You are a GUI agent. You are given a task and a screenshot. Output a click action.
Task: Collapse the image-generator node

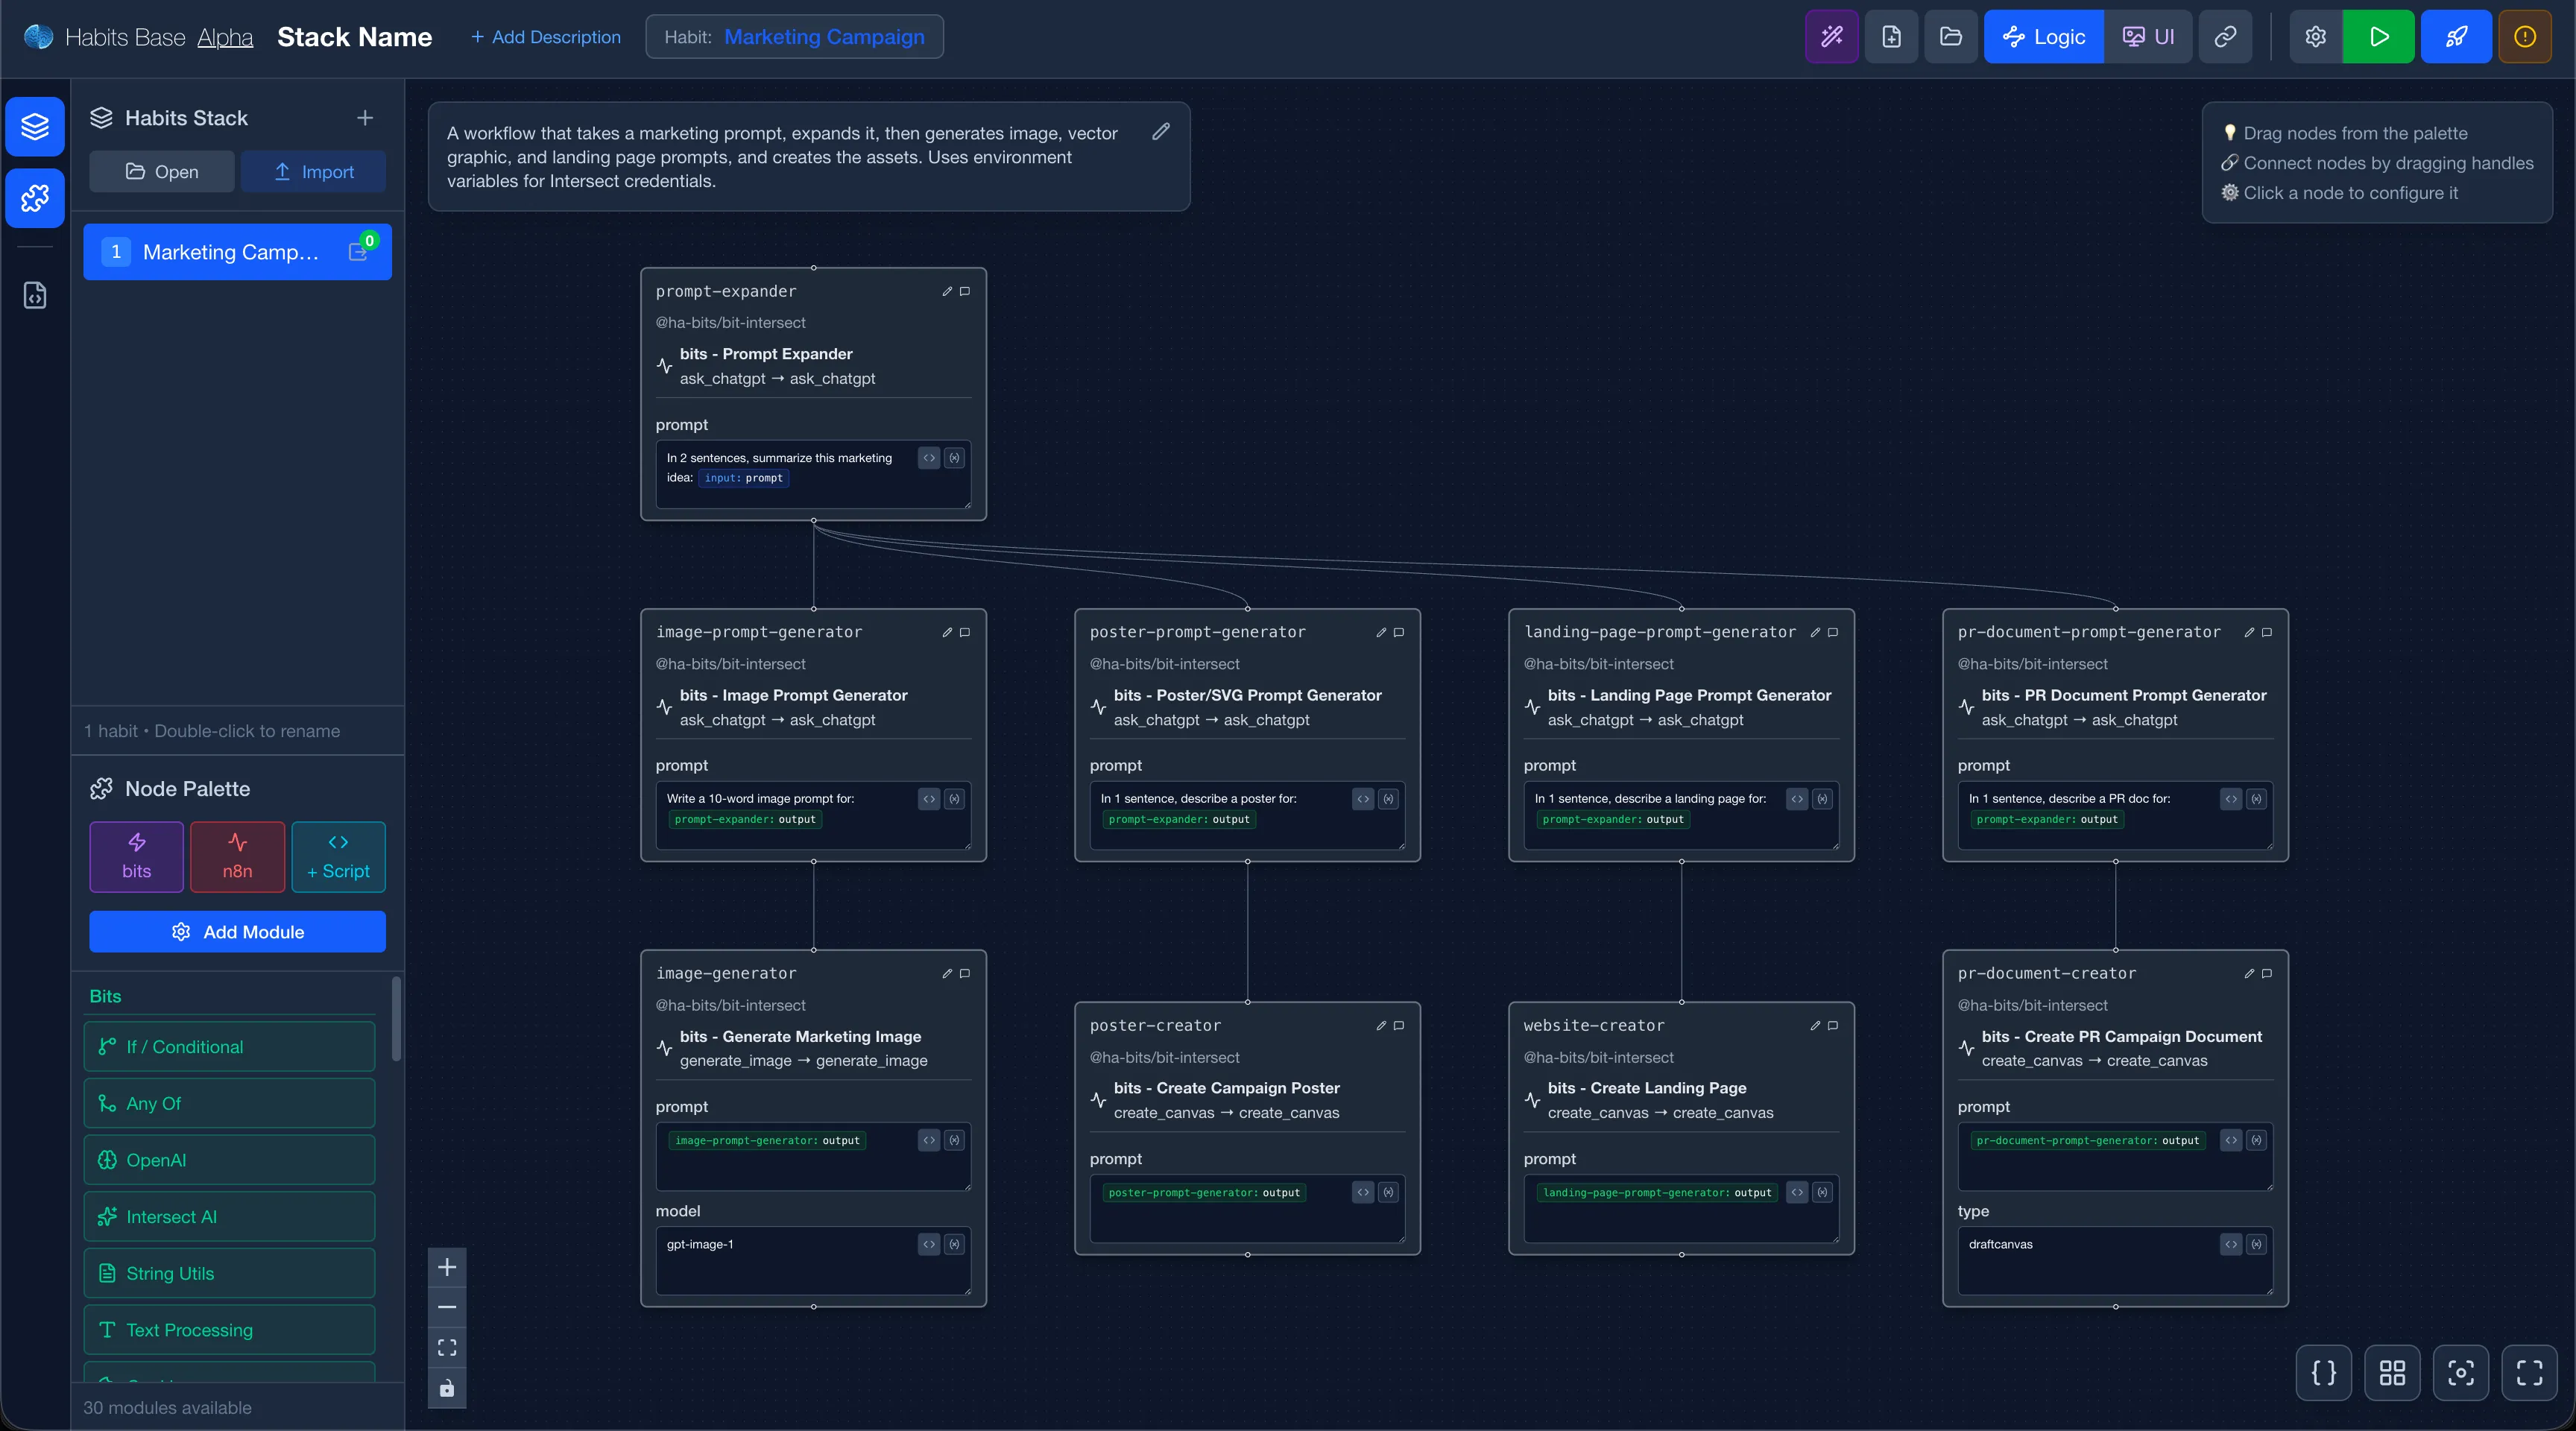[x=965, y=973]
